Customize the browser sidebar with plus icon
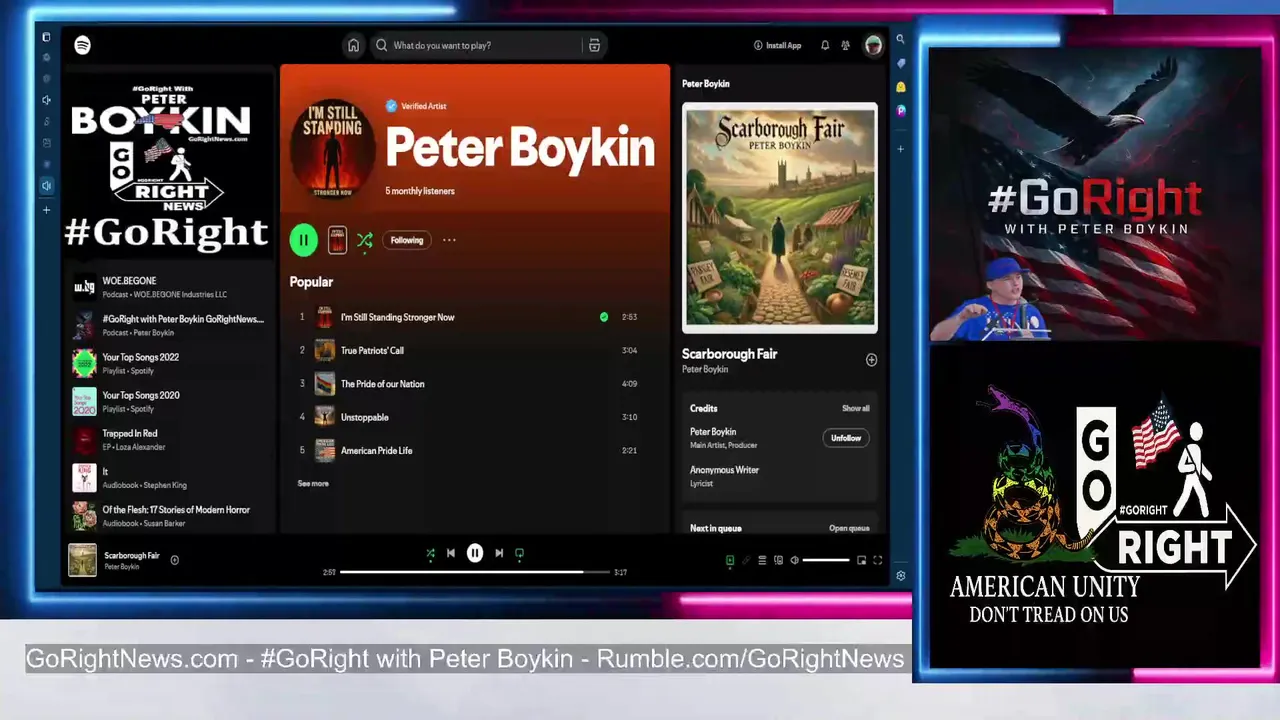 [x=900, y=149]
